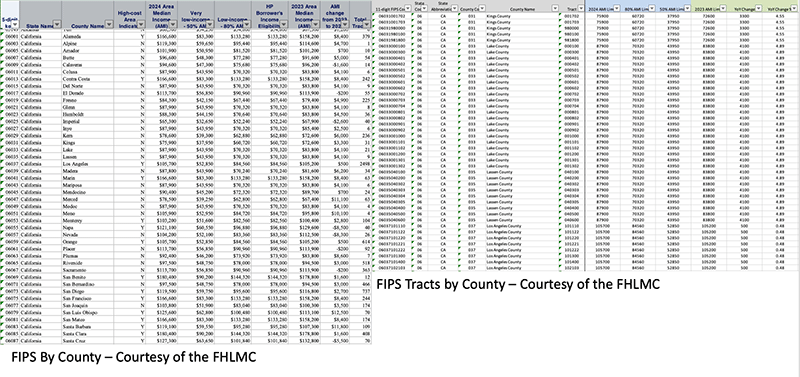Open County Name filter in tracts table
The height and width of the screenshot is (377, 800).
[x=556, y=8]
